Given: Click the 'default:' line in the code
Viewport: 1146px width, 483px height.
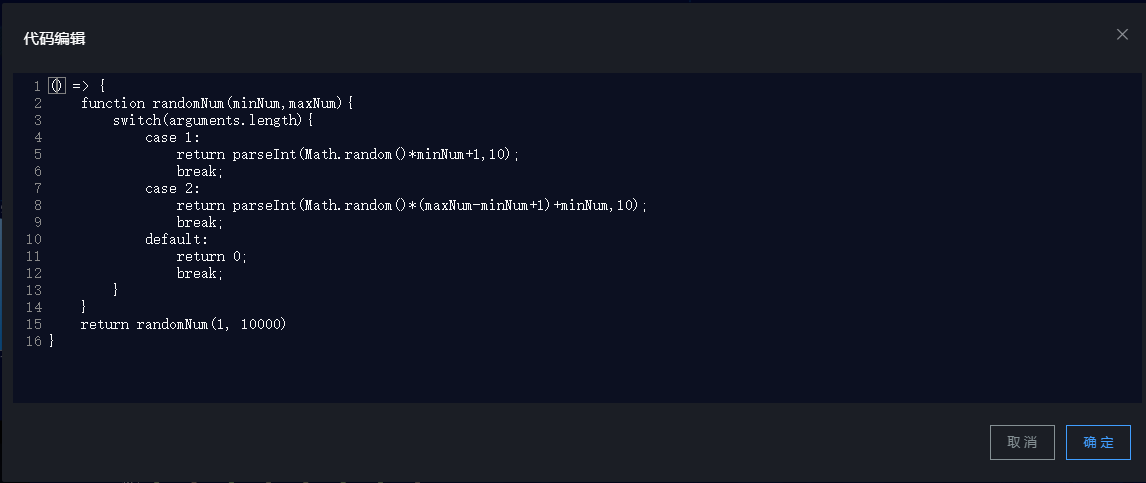Looking at the screenshot, I should (176, 239).
